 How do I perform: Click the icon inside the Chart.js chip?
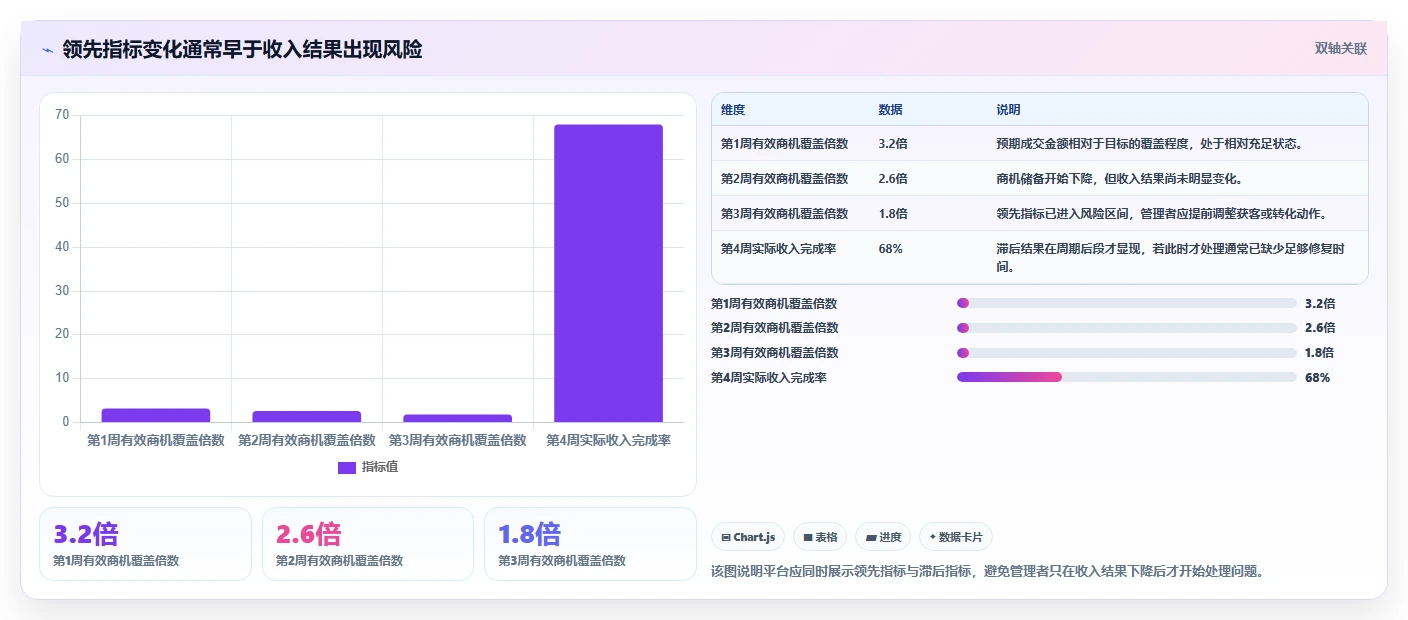coord(726,537)
